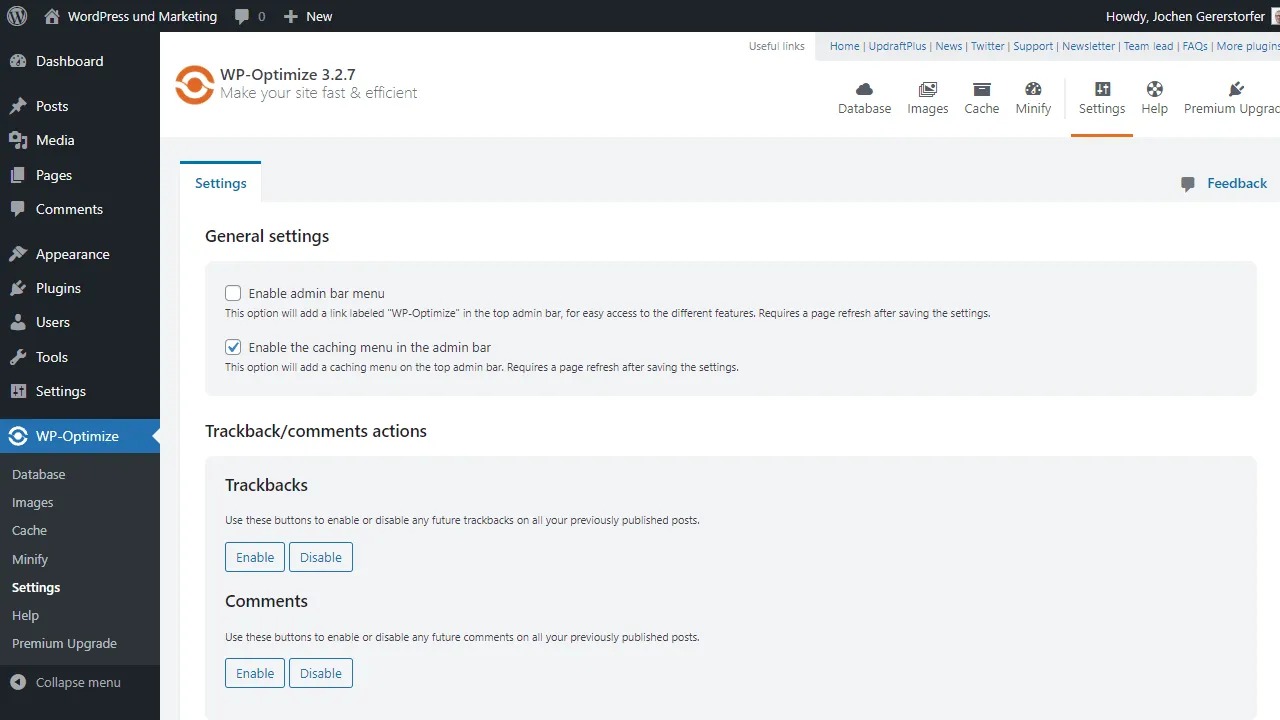
Task: Open Cache submenu under WP-Optimize
Action: (x=30, y=530)
